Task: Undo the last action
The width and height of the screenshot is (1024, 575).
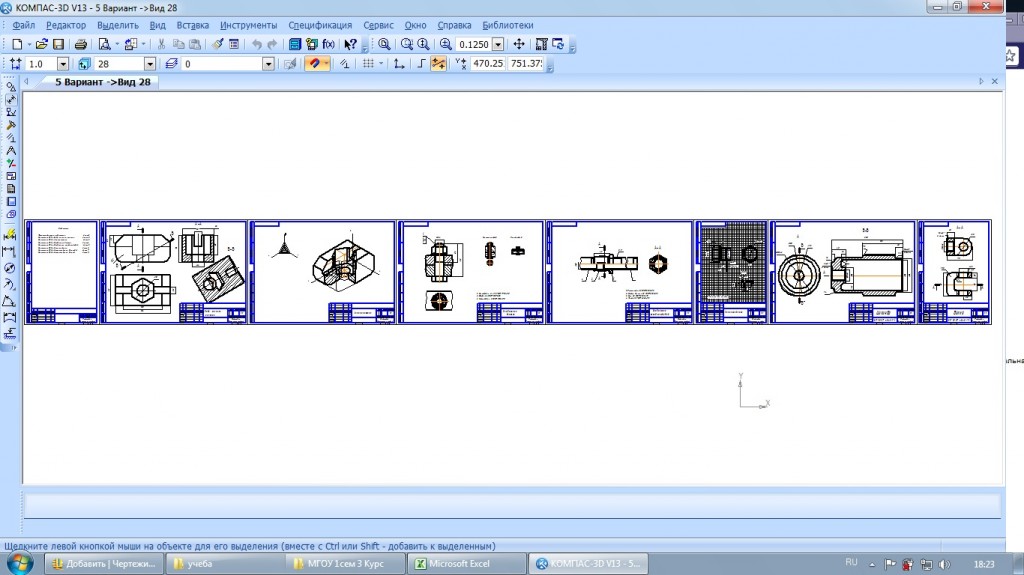Action: pos(257,44)
